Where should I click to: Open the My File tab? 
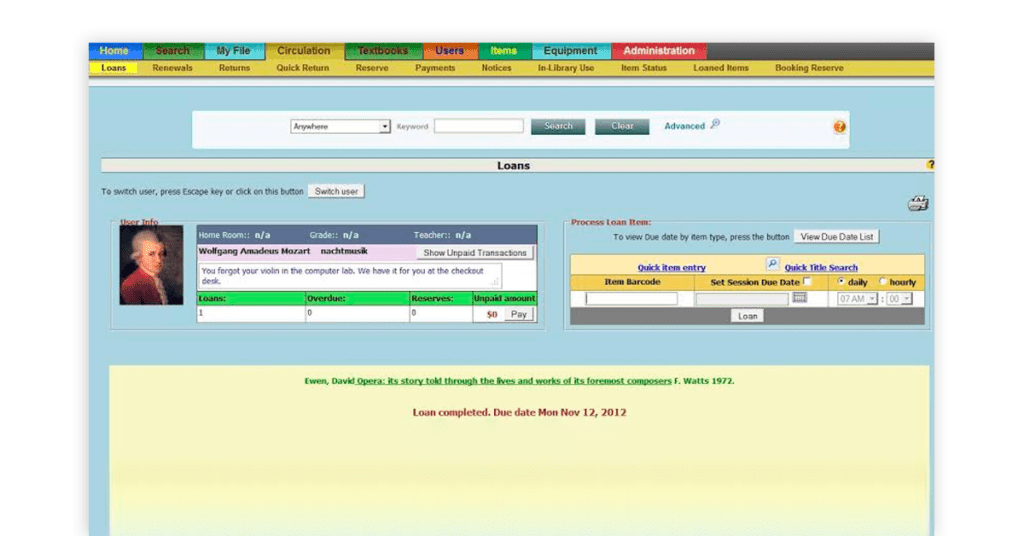tap(234, 51)
